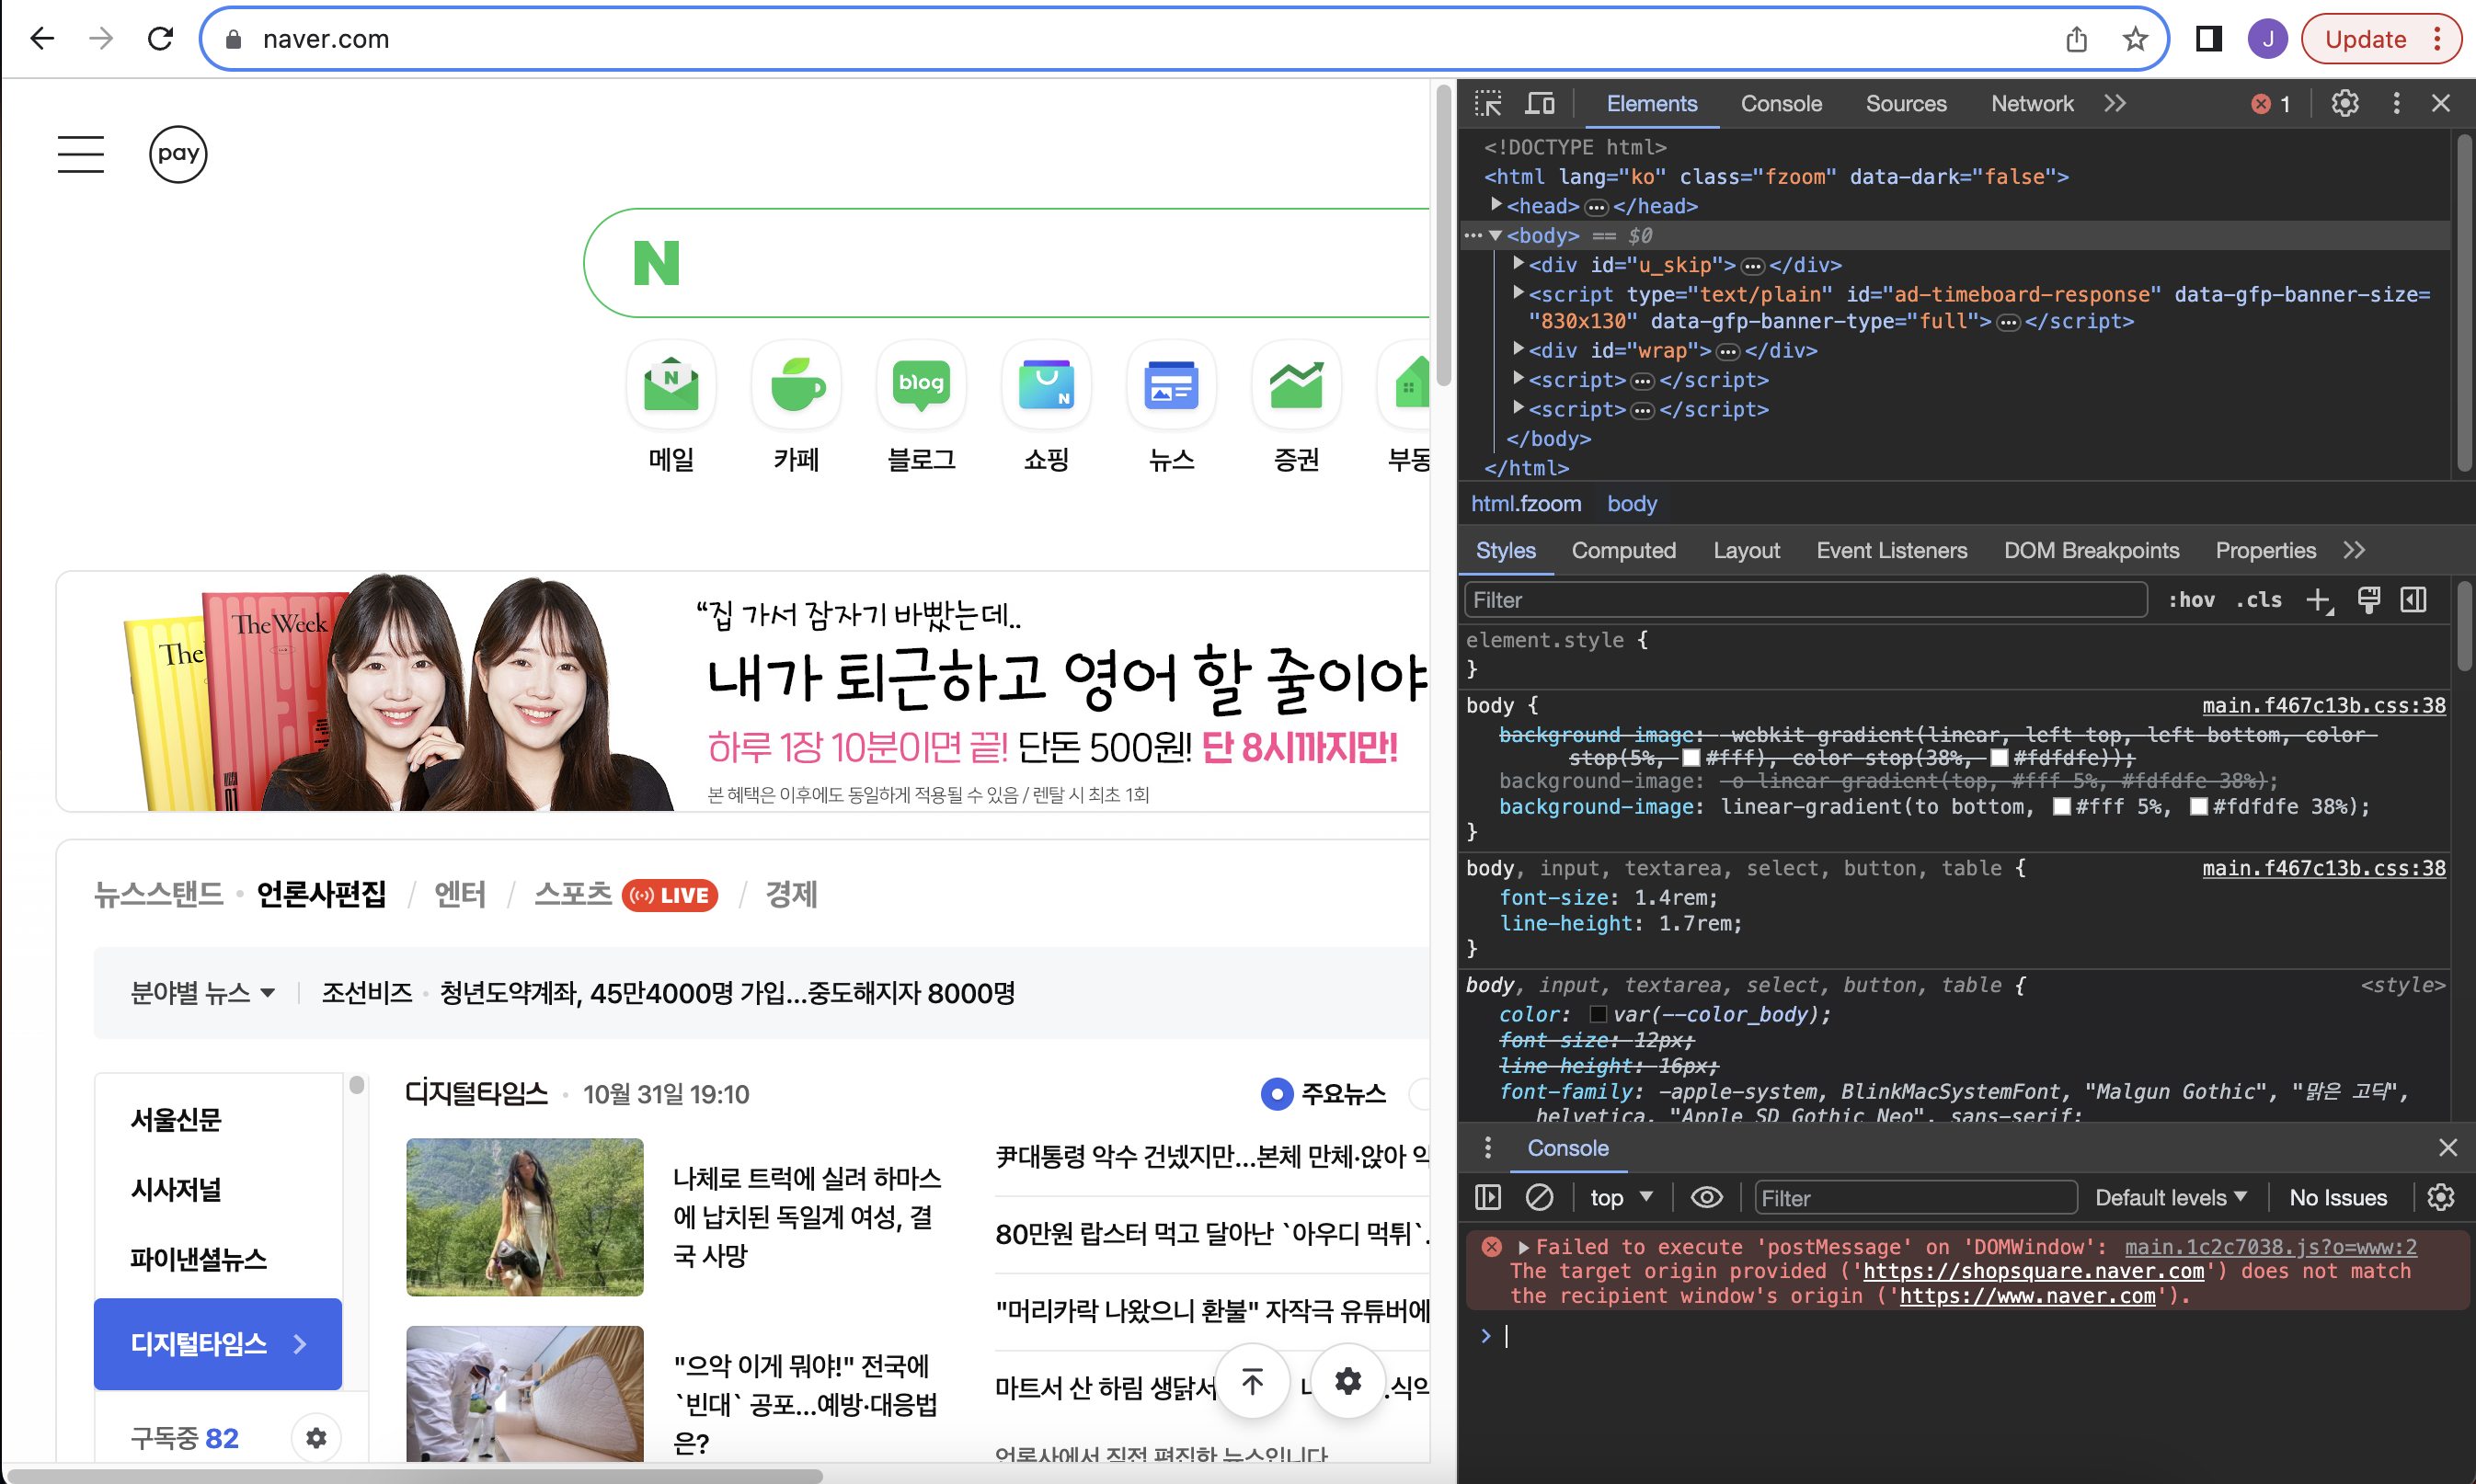Screen dimensions: 2476x1484
Task: Activate the DevTools inspect element picker
Action: point(1488,103)
